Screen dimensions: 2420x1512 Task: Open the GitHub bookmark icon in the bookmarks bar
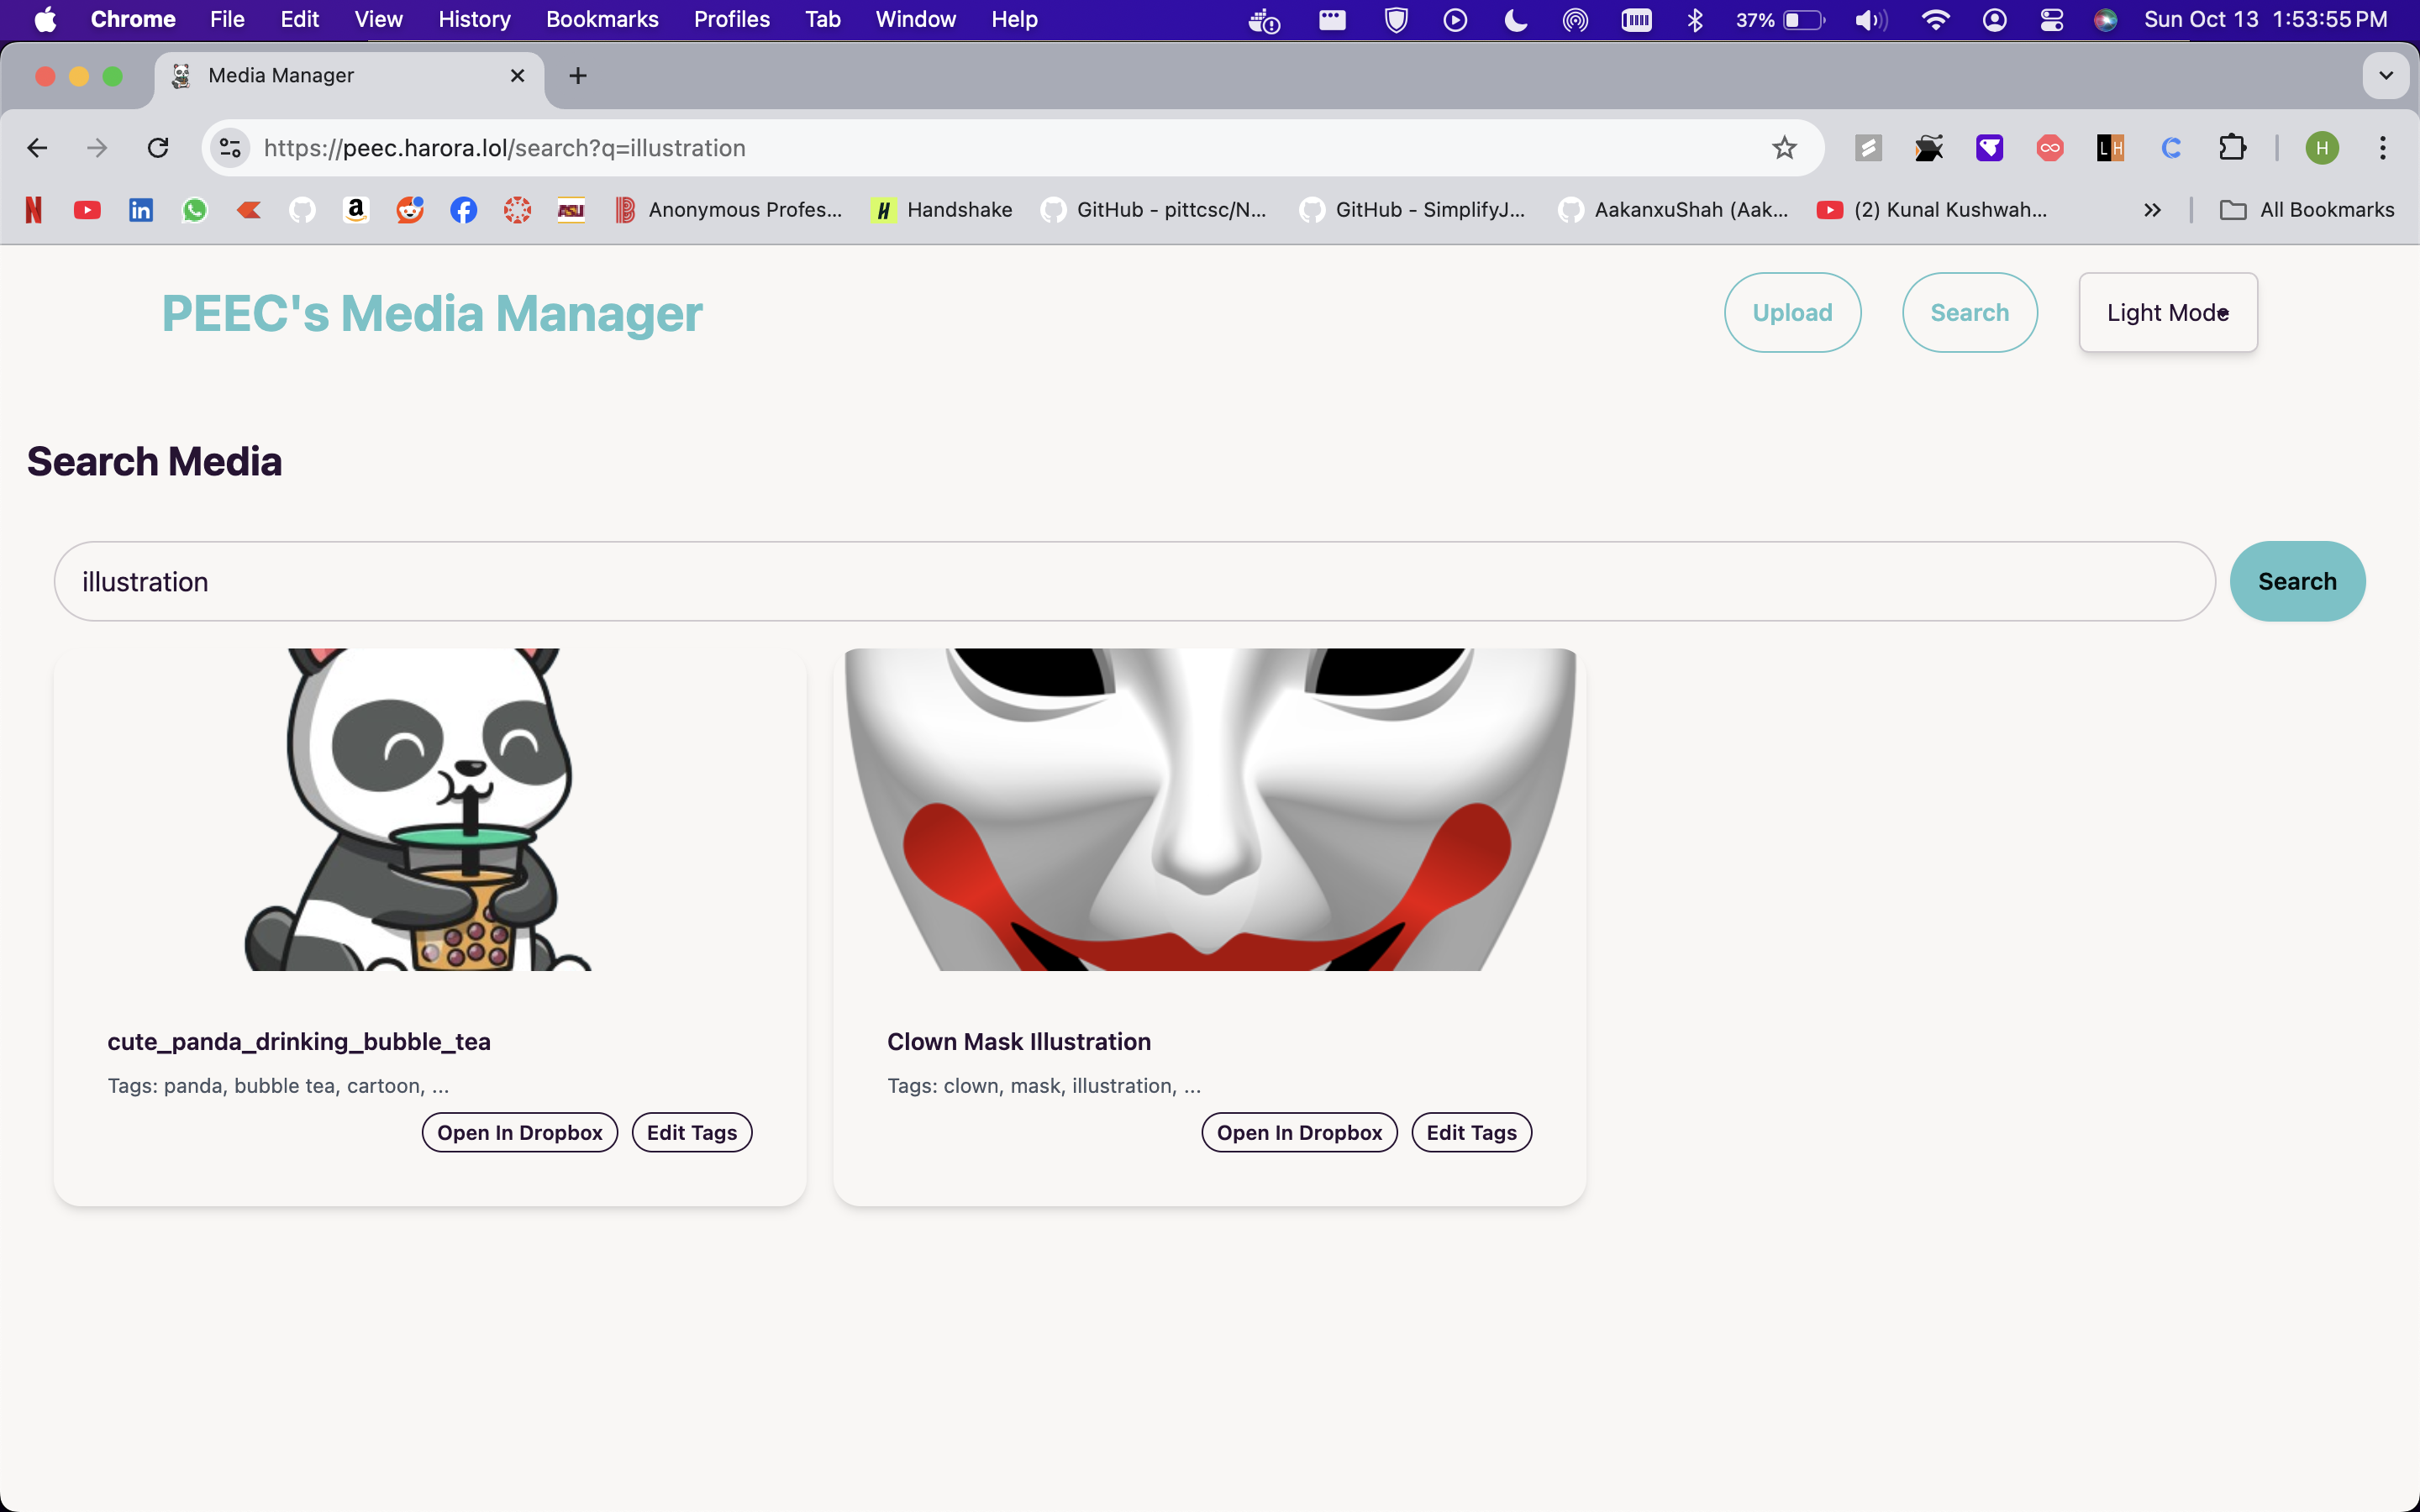point(302,210)
